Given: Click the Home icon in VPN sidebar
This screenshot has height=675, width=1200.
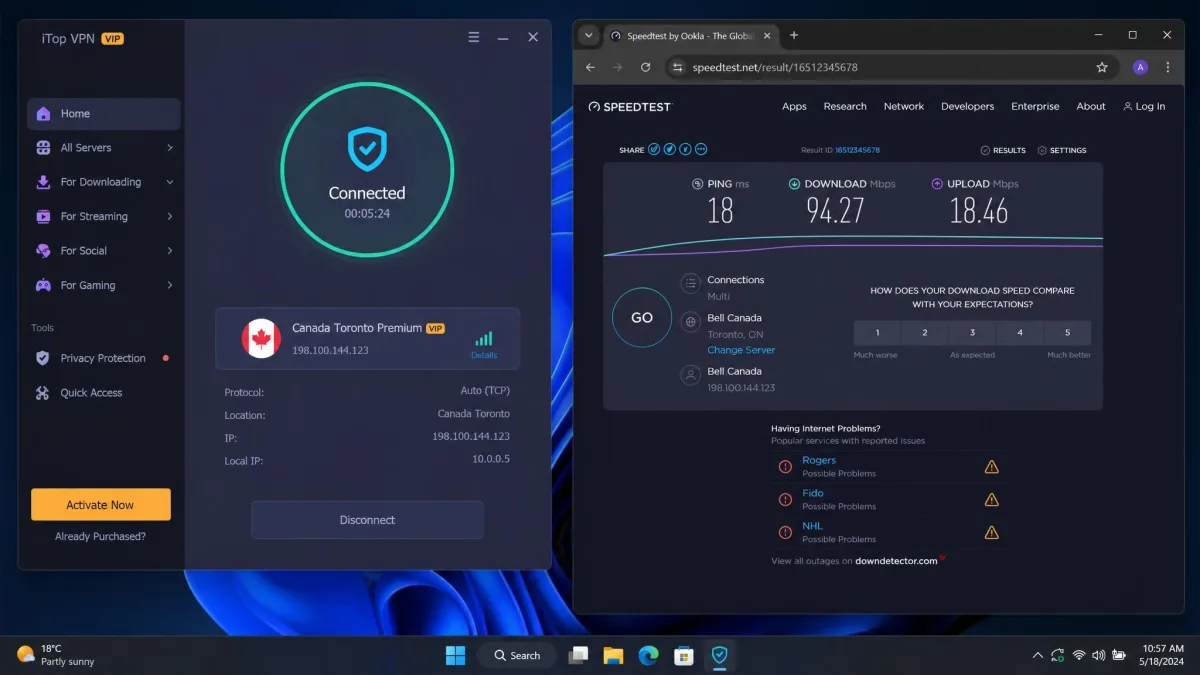Looking at the screenshot, I should tap(43, 113).
